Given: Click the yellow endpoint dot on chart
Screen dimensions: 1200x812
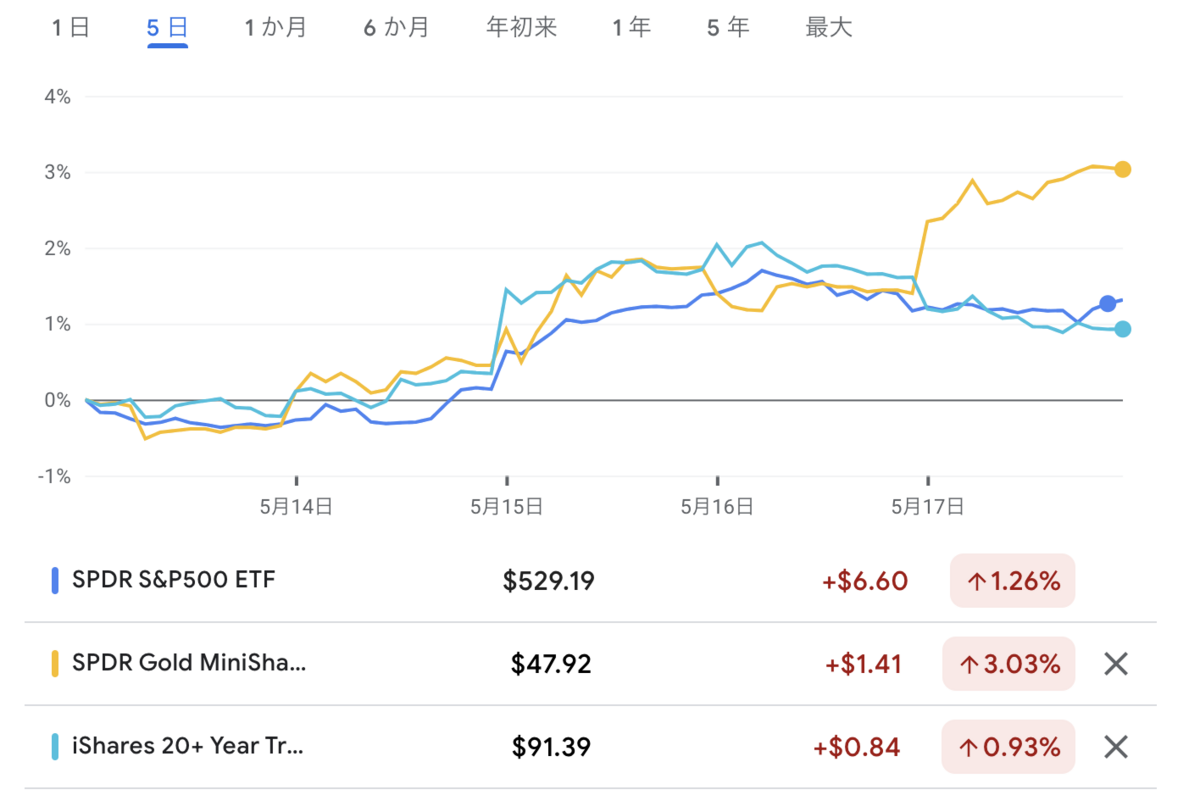Looking at the screenshot, I should click(1123, 169).
